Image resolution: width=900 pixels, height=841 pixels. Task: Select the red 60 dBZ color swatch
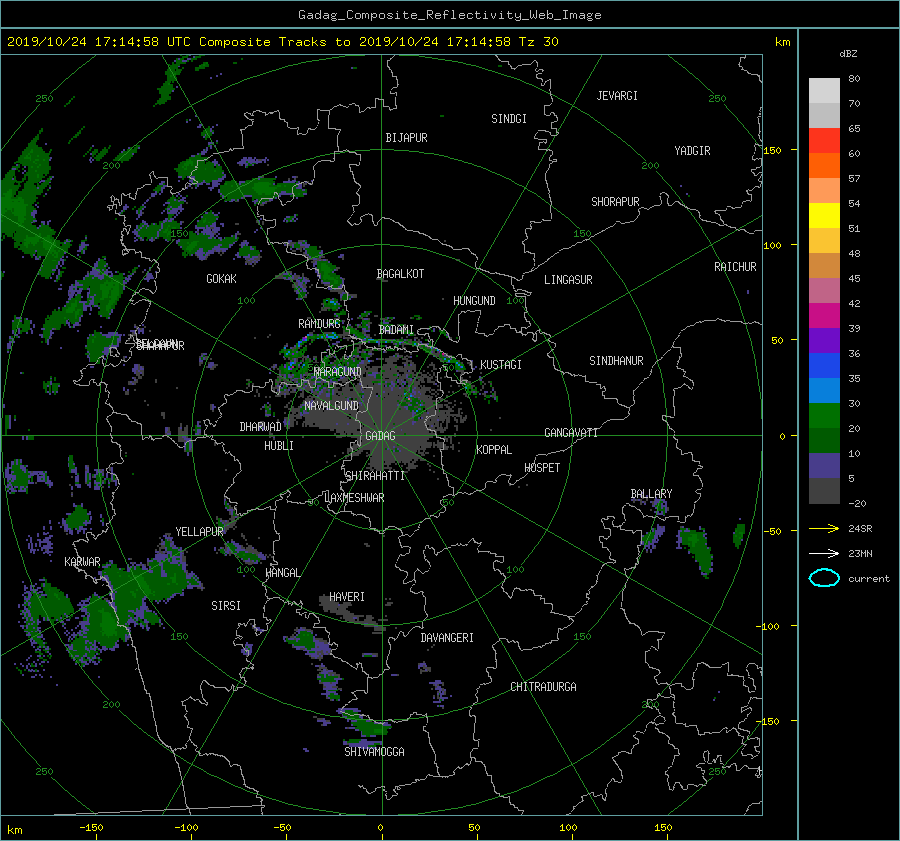click(x=824, y=140)
